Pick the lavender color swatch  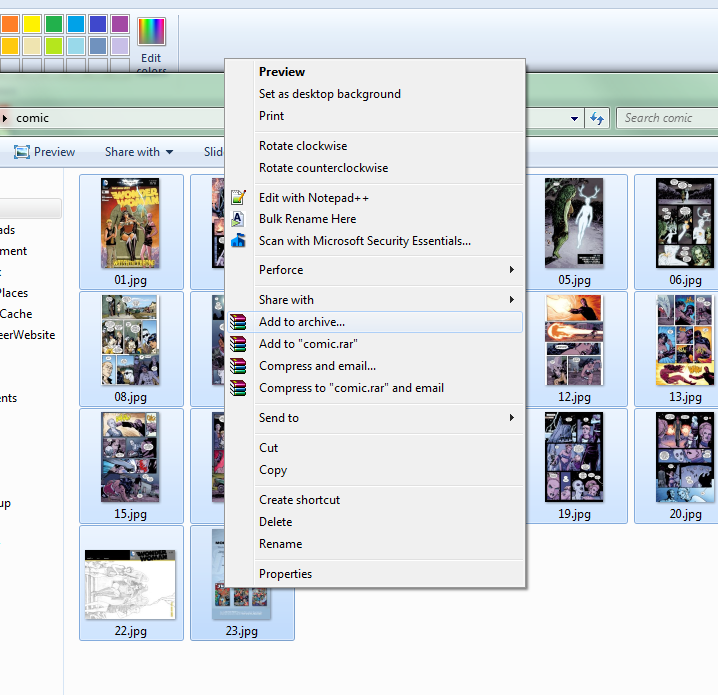point(120,46)
